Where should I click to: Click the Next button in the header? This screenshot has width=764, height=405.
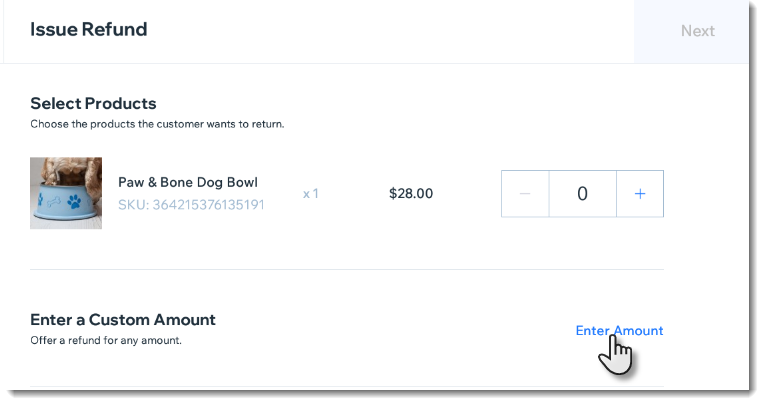click(x=697, y=31)
